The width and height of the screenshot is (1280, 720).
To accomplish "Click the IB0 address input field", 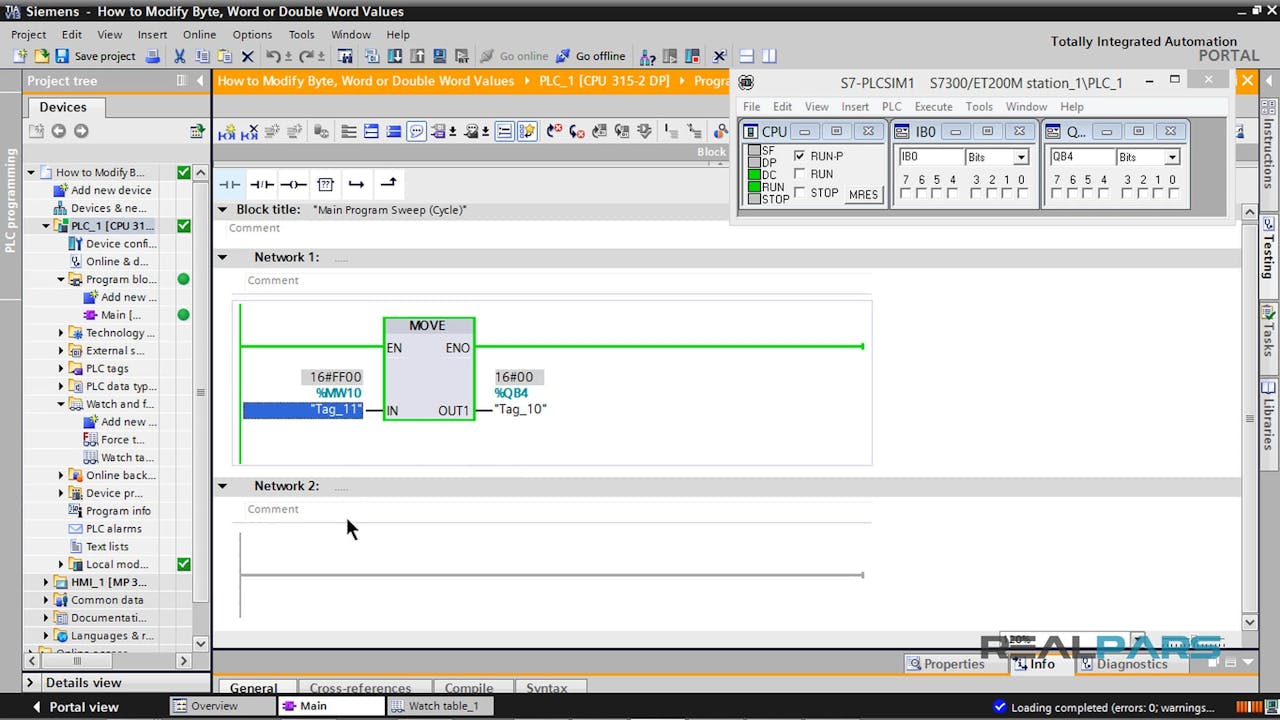I will pos(929,157).
